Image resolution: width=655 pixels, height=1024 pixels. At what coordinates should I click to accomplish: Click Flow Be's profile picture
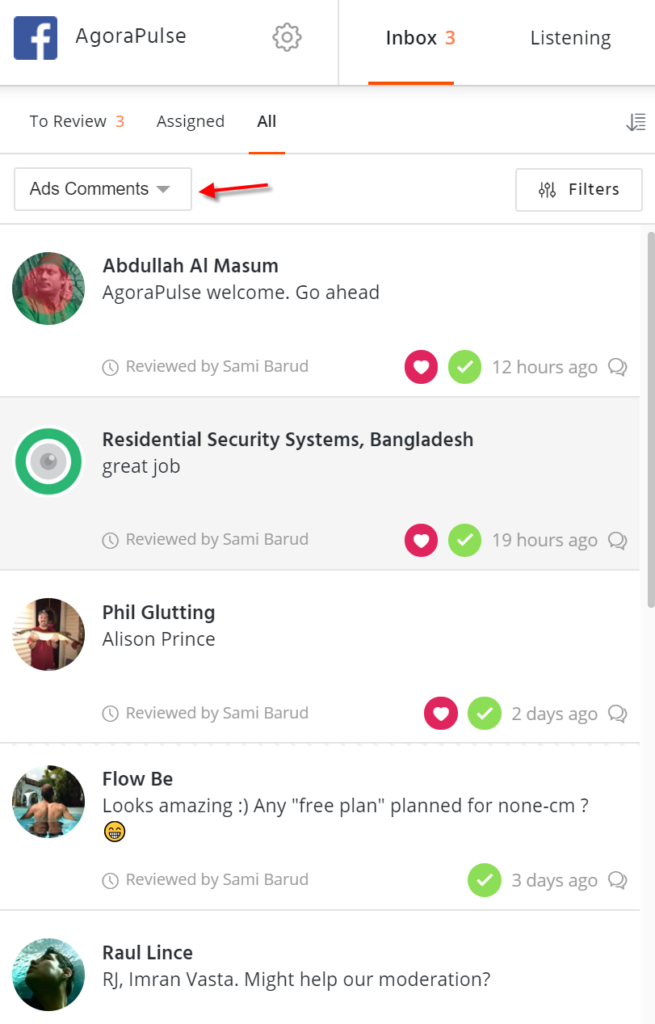(48, 802)
